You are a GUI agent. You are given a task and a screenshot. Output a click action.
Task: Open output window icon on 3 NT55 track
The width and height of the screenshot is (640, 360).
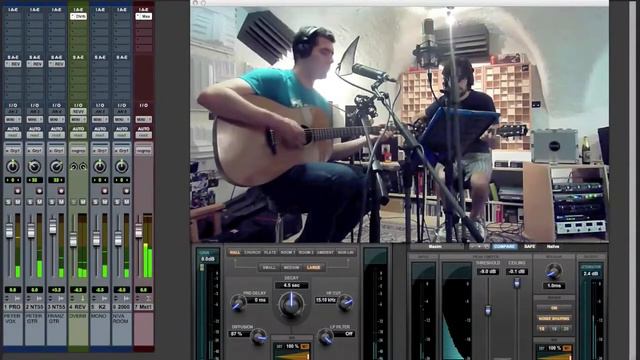click(x=61, y=299)
